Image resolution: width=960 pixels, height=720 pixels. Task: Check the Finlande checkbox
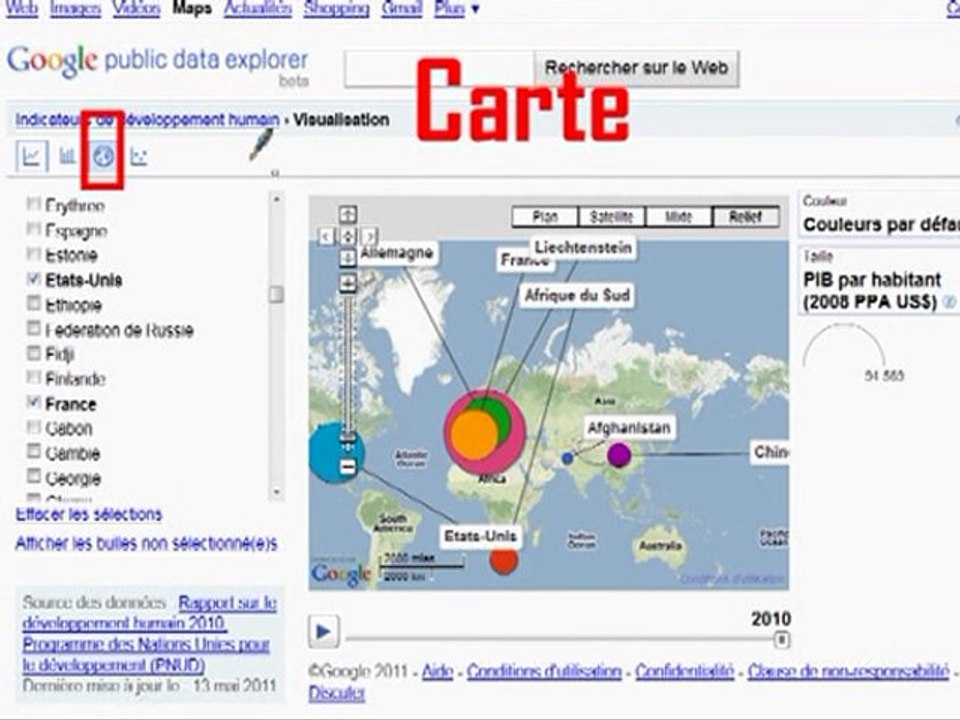(34, 377)
